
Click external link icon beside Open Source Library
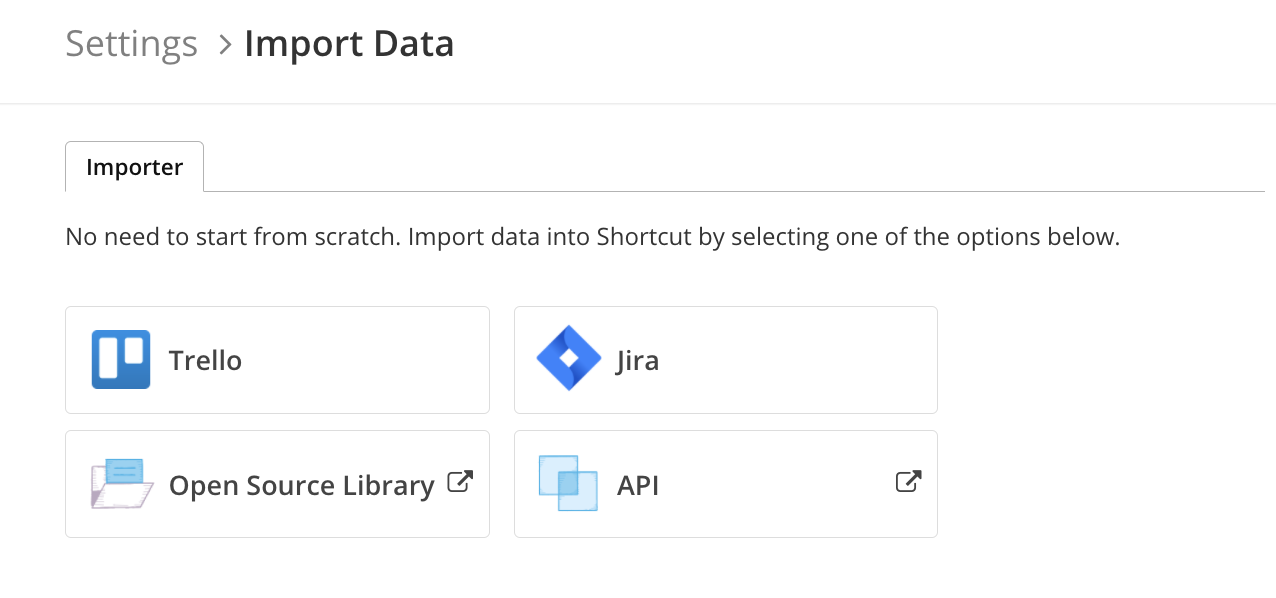tap(459, 482)
